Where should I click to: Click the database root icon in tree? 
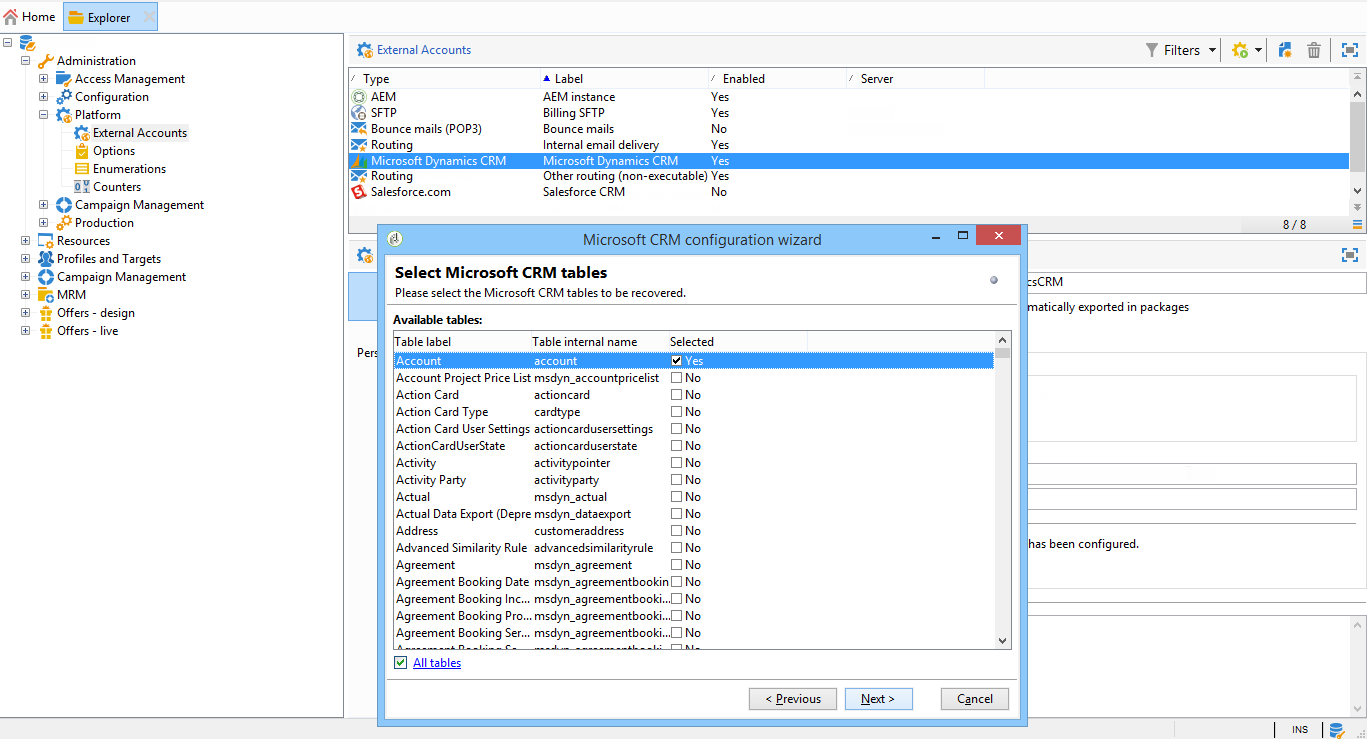click(27, 43)
